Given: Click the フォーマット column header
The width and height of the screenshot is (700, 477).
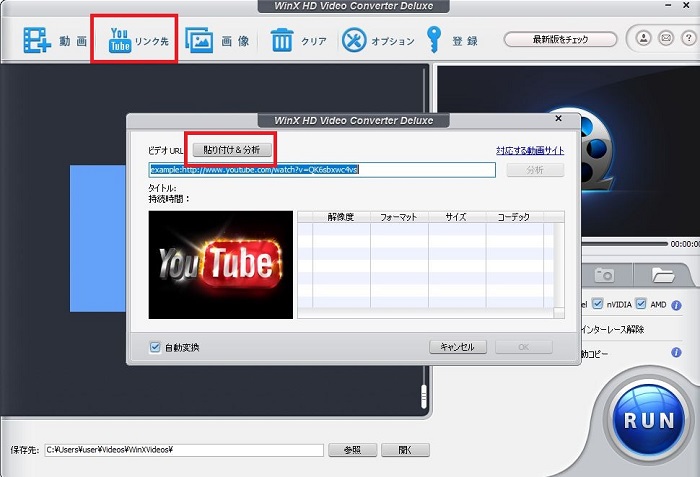Looking at the screenshot, I should [399, 217].
